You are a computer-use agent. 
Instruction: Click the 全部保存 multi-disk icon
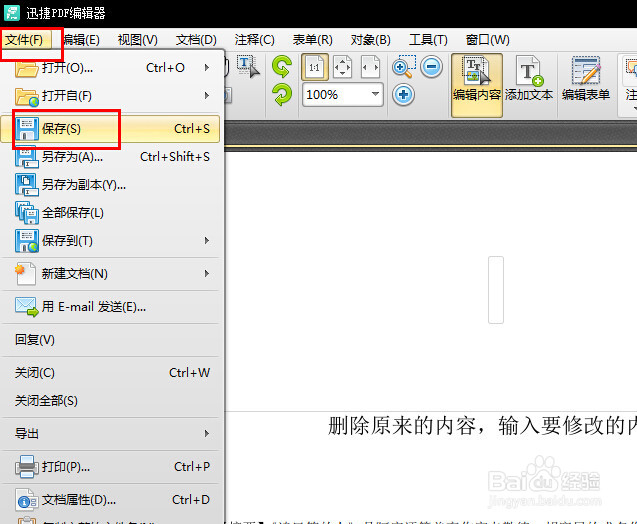27,213
